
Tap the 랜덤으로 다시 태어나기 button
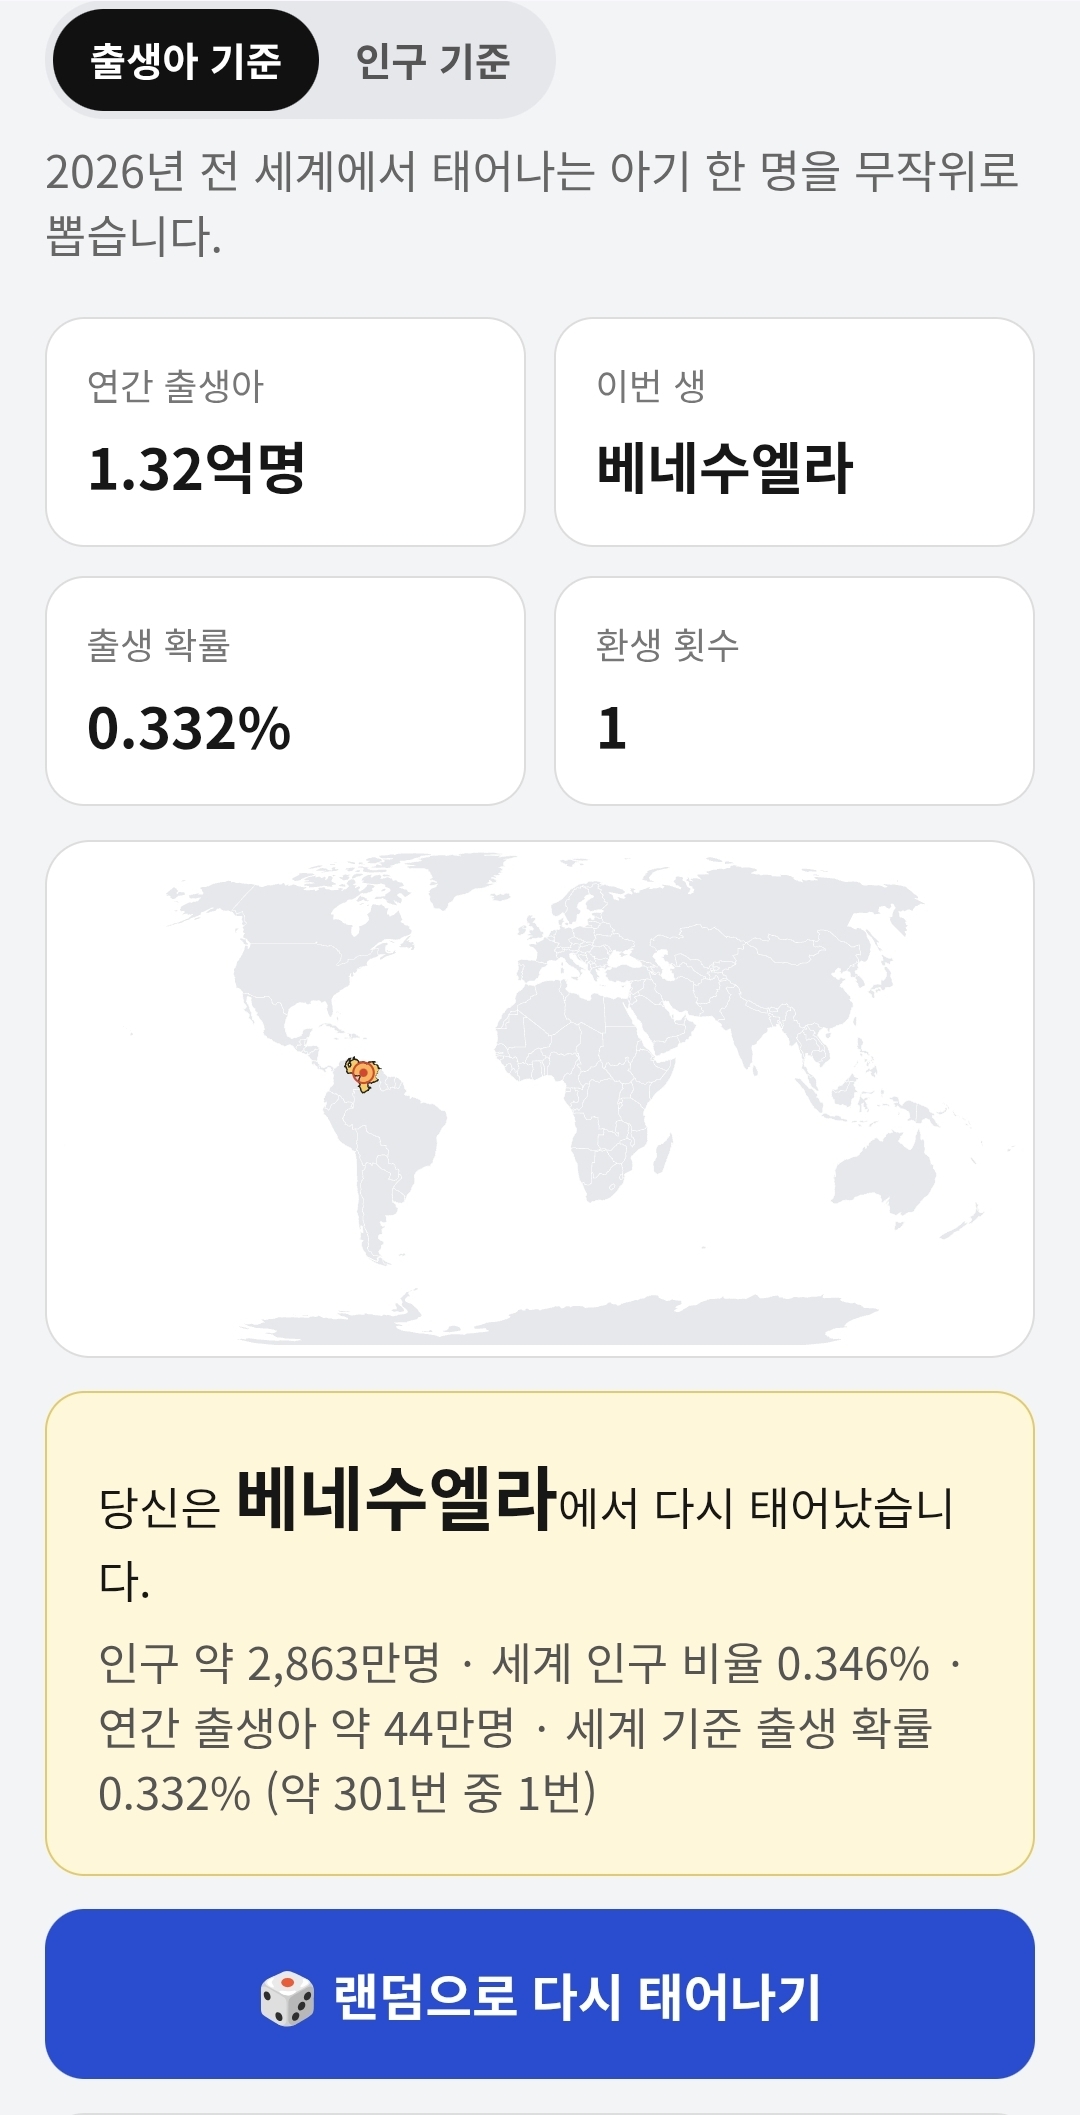[540, 1994]
